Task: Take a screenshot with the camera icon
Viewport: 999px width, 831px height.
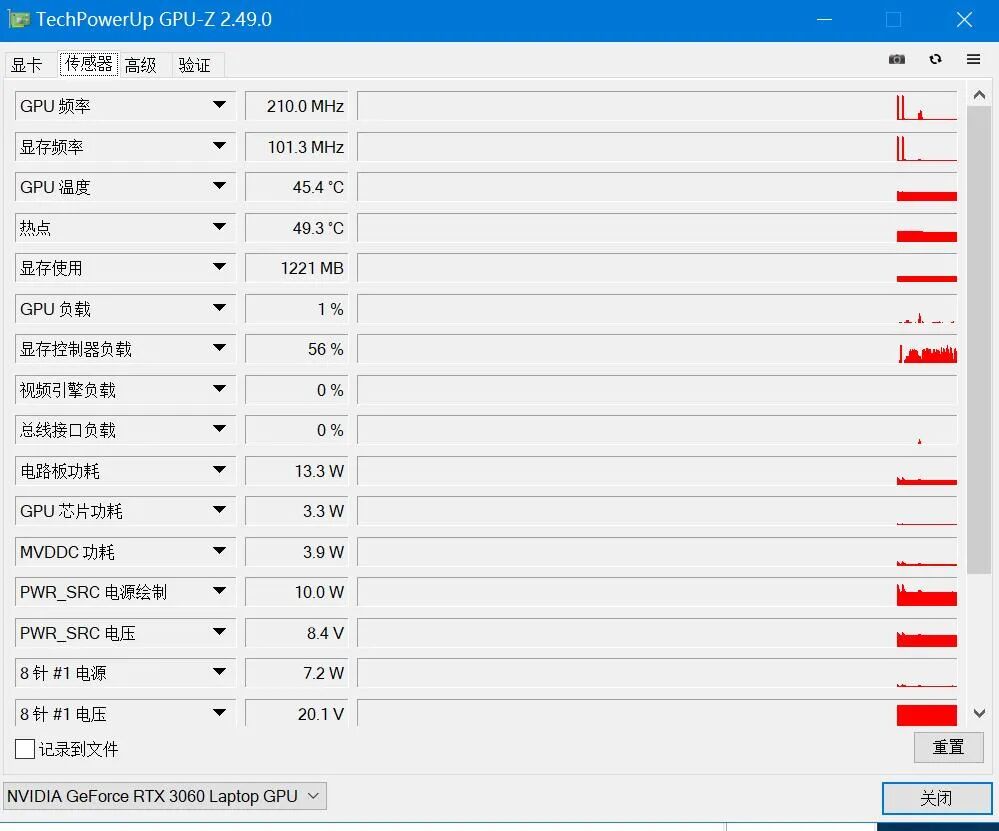Action: pos(896,59)
